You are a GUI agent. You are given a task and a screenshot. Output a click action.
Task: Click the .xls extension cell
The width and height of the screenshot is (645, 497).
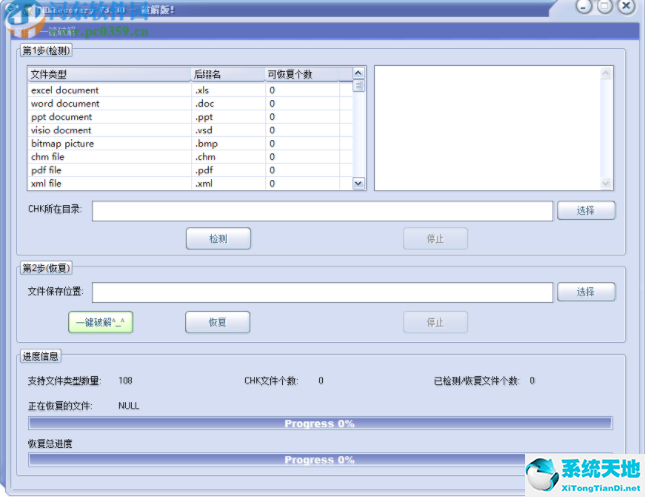(x=228, y=90)
